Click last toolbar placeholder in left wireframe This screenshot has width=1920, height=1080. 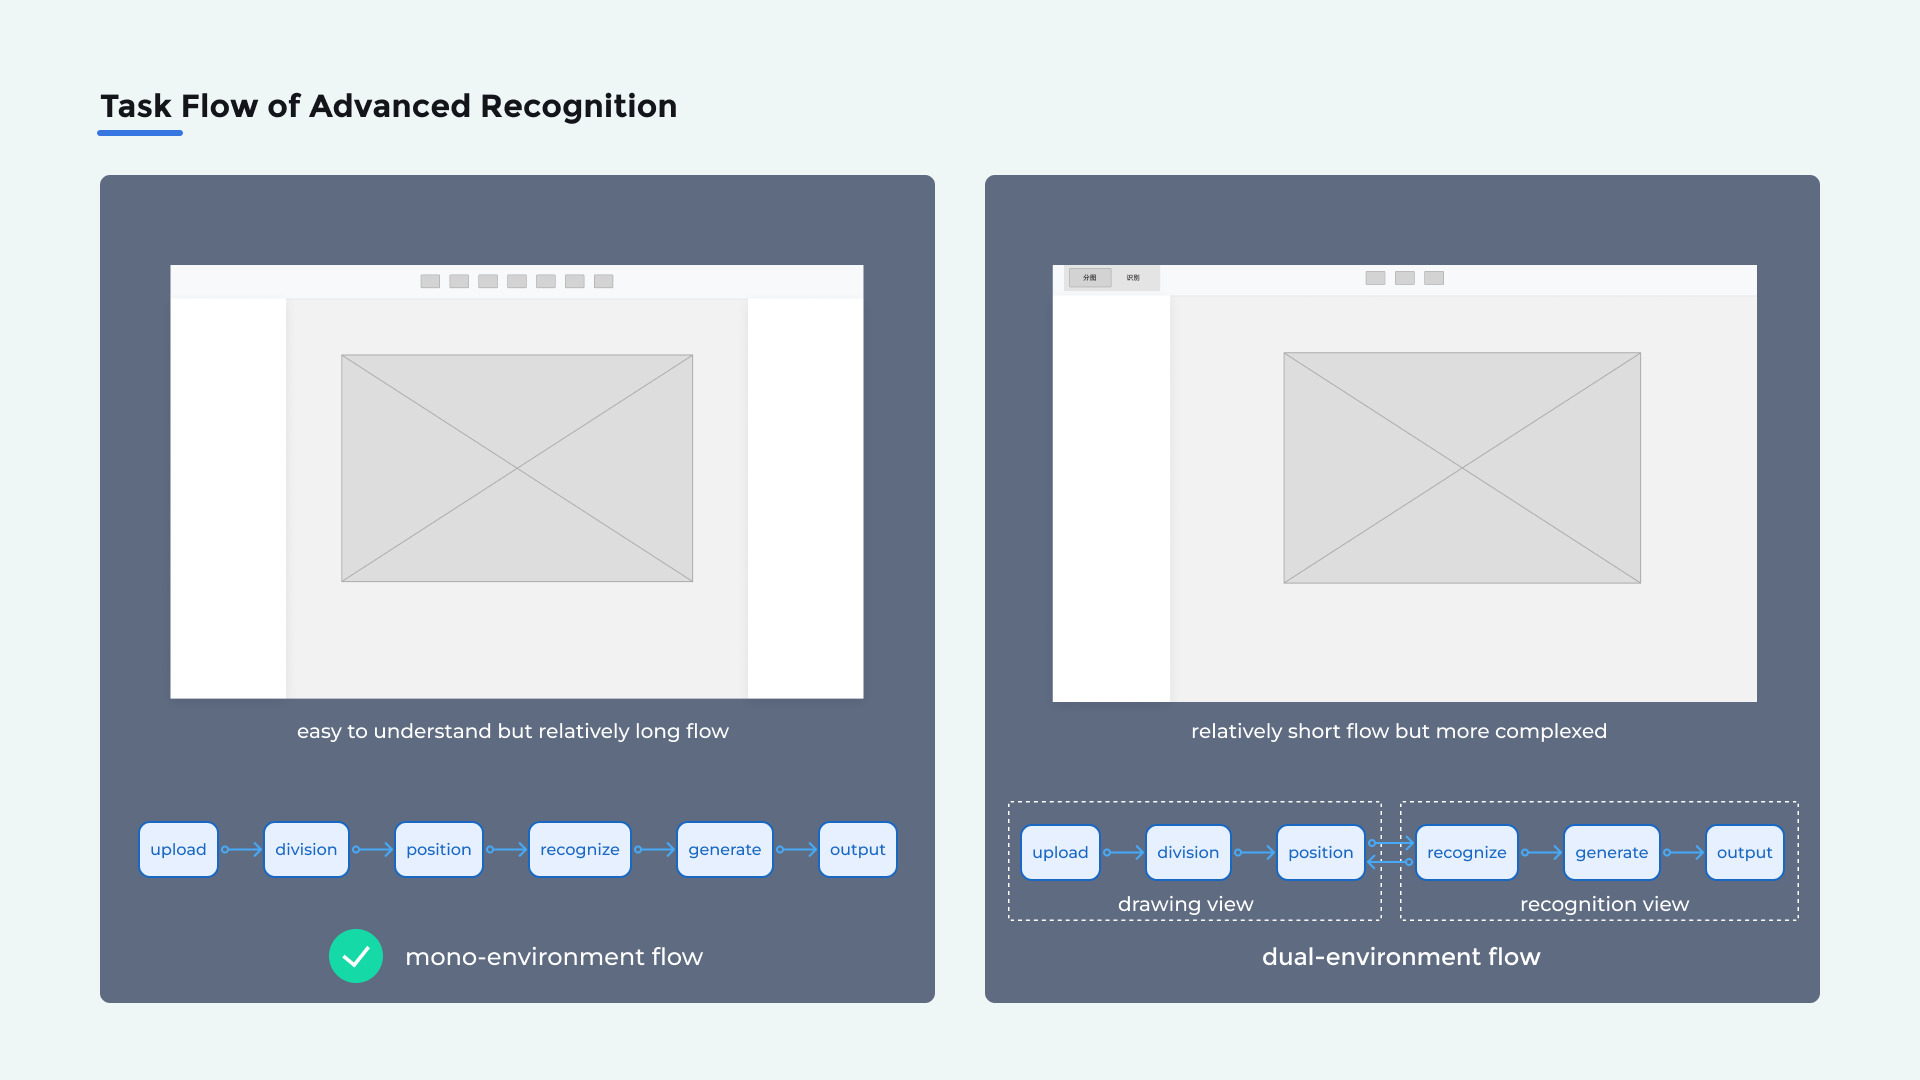603,281
